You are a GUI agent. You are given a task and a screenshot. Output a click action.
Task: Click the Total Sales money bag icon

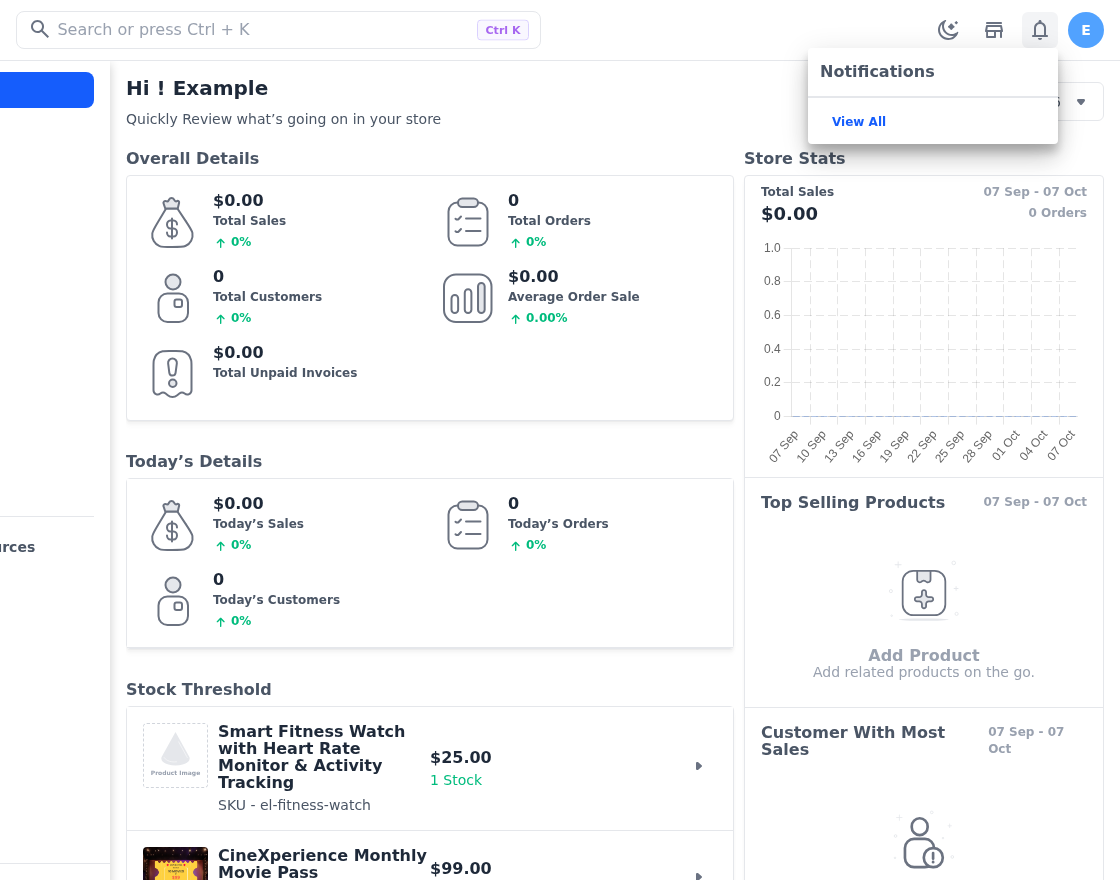pos(172,223)
